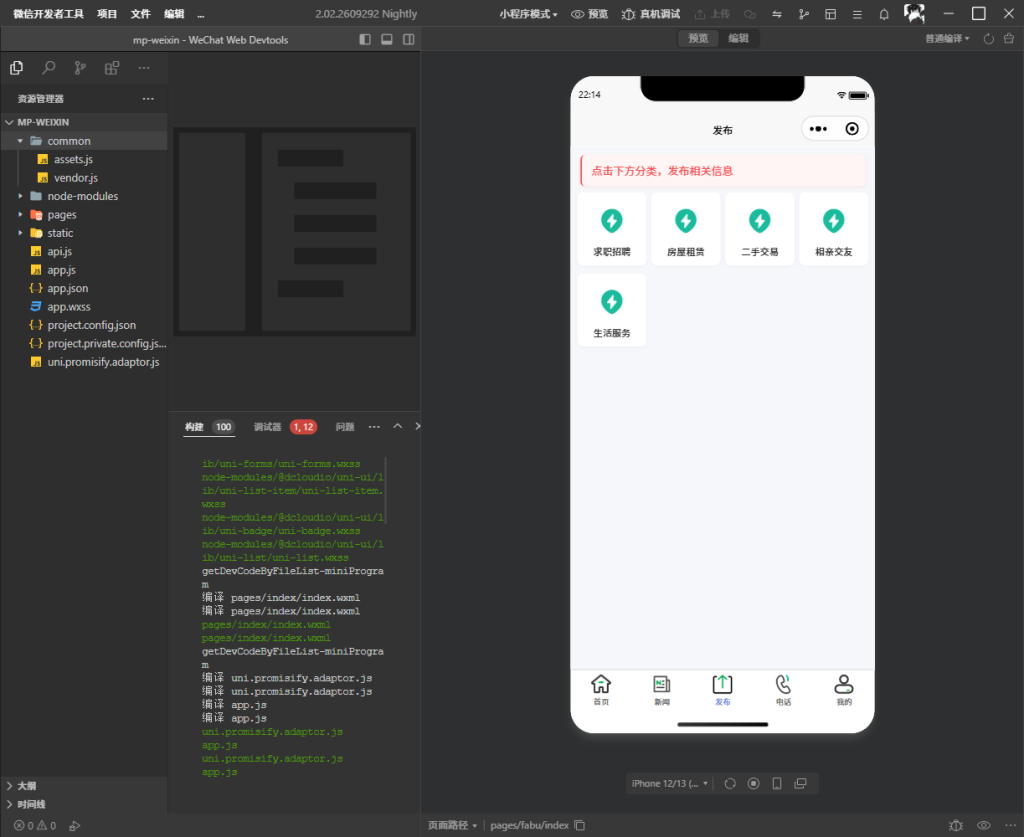Tap the 相亲交友 category card
Screen dimensions: 1024x837
(x=833, y=229)
